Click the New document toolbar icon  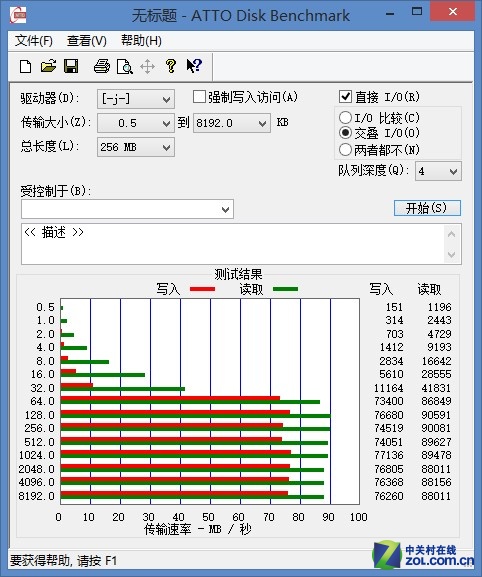click(x=25, y=66)
